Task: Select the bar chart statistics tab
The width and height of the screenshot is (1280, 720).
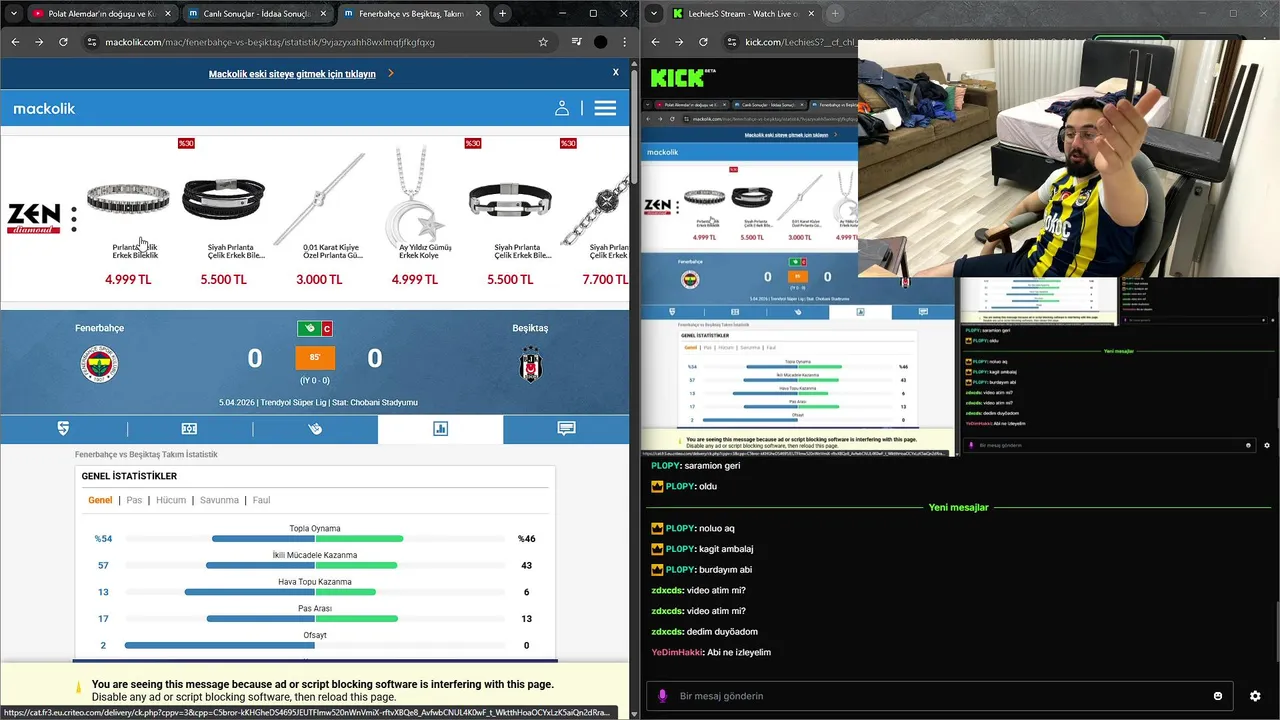Action: click(440, 428)
